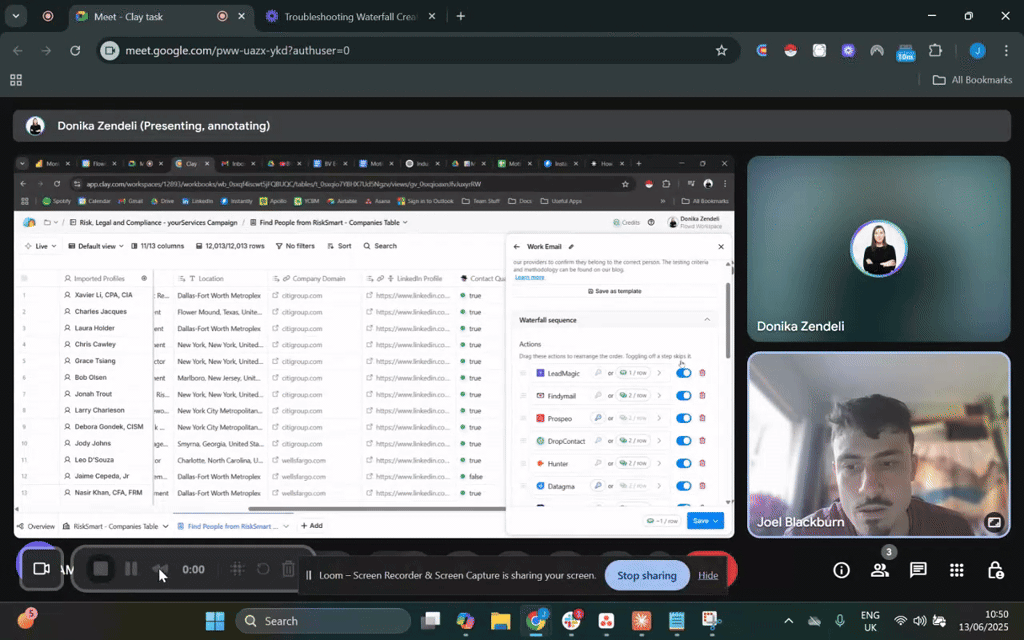Expand the Save button dropdown arrow
1024x640 pixels.
(x=717, y=521)
